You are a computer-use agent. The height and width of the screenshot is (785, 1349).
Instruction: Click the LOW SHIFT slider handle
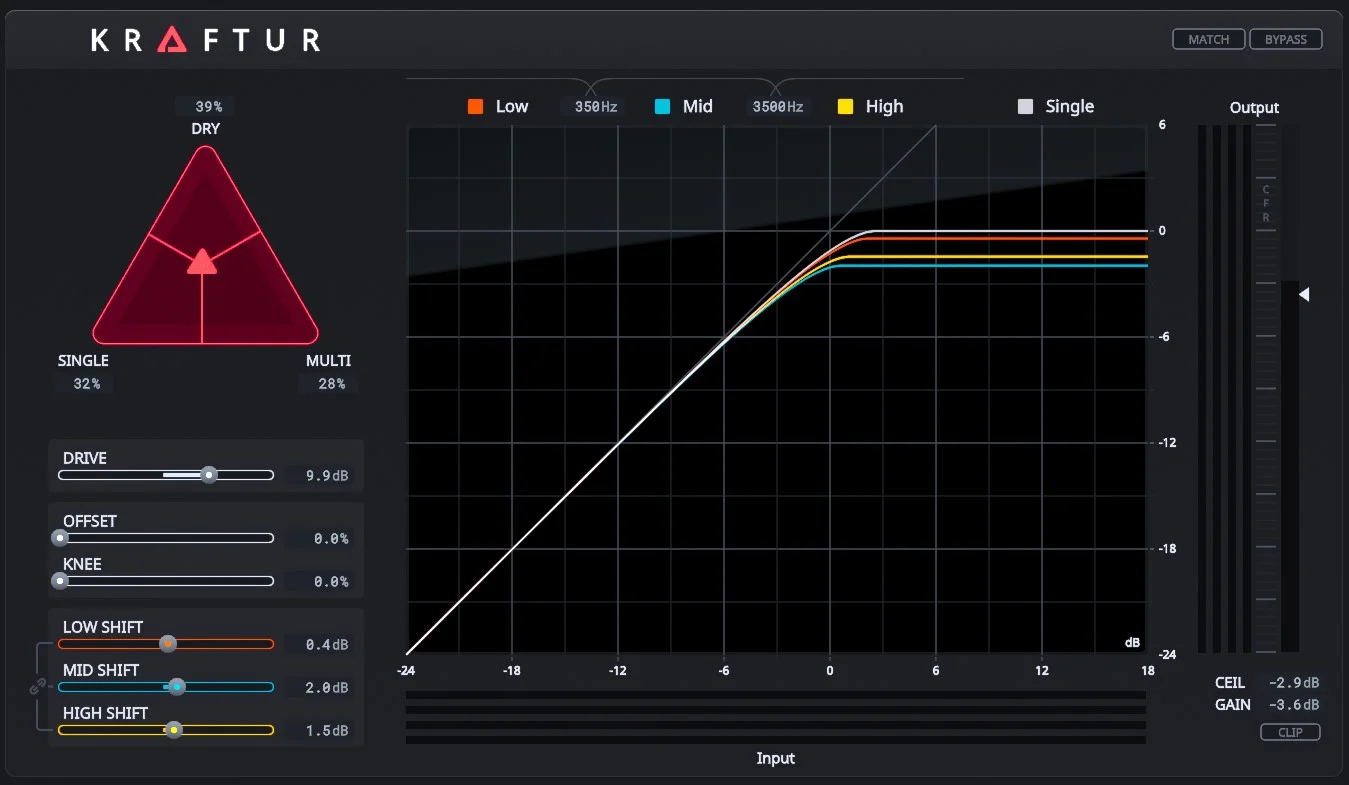click(168, 644)
